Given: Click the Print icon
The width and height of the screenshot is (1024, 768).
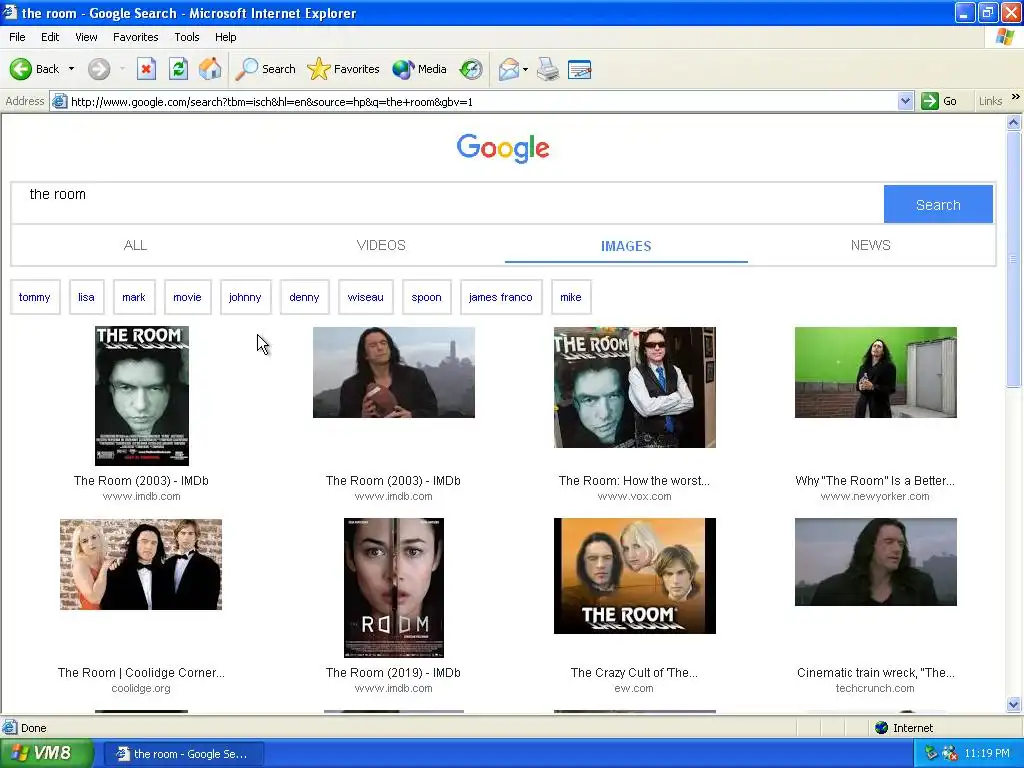Looking at the screenshot, I should [x=548, y=69].
